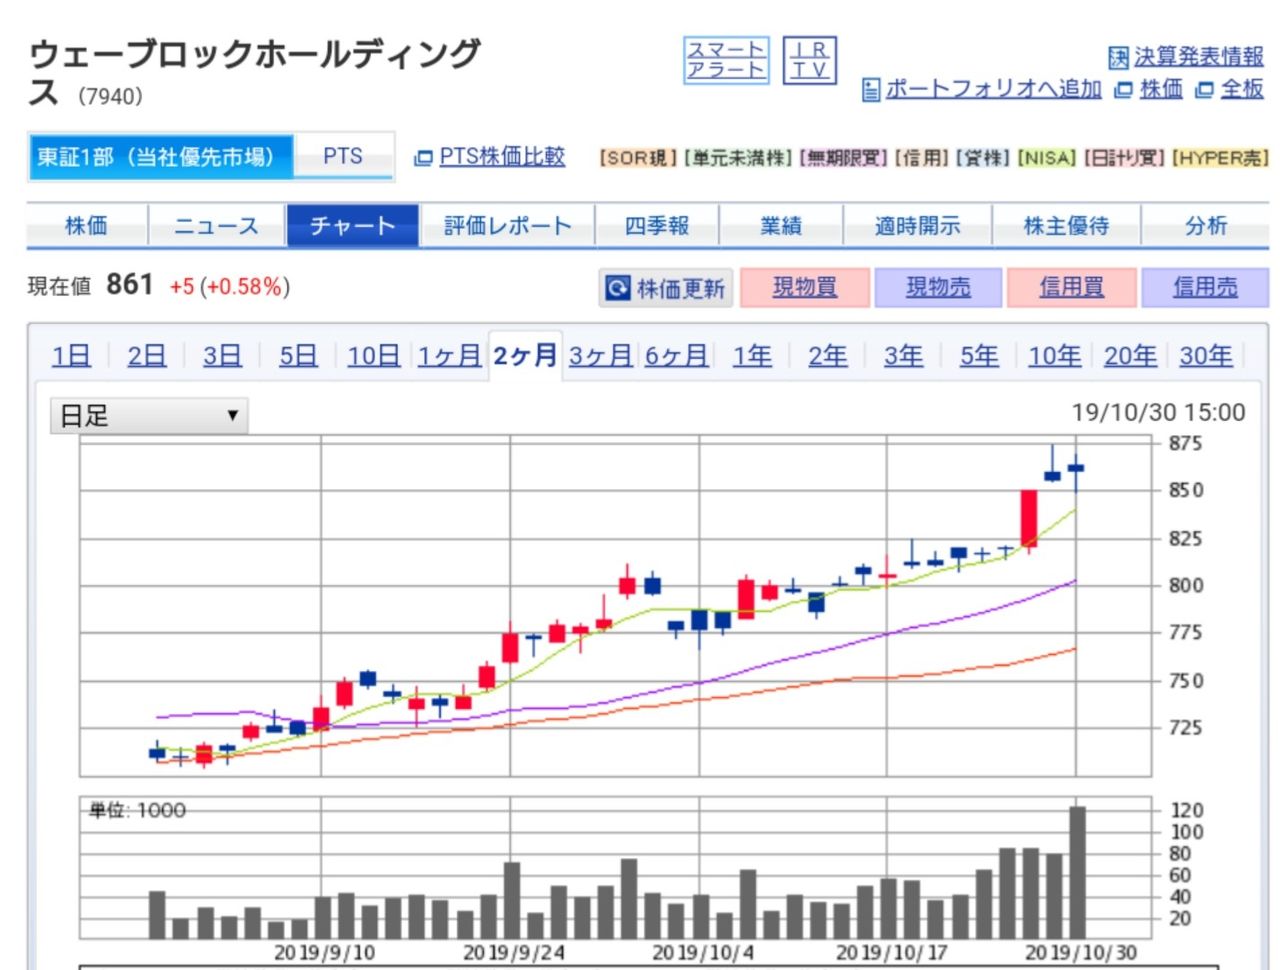This screenshot has height=970, width=1280.
Task: Switch to the 分析 tab
Action: [1205, 226]
